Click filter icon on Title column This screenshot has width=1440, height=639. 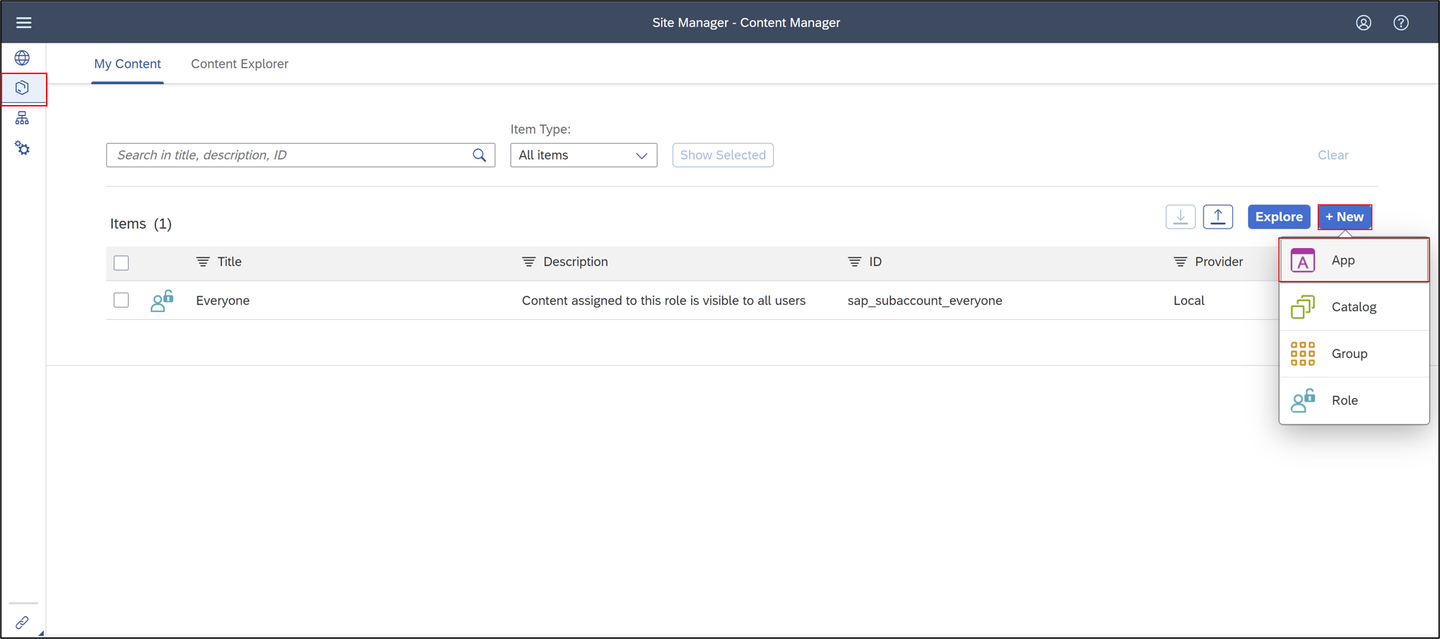[203, 262]
